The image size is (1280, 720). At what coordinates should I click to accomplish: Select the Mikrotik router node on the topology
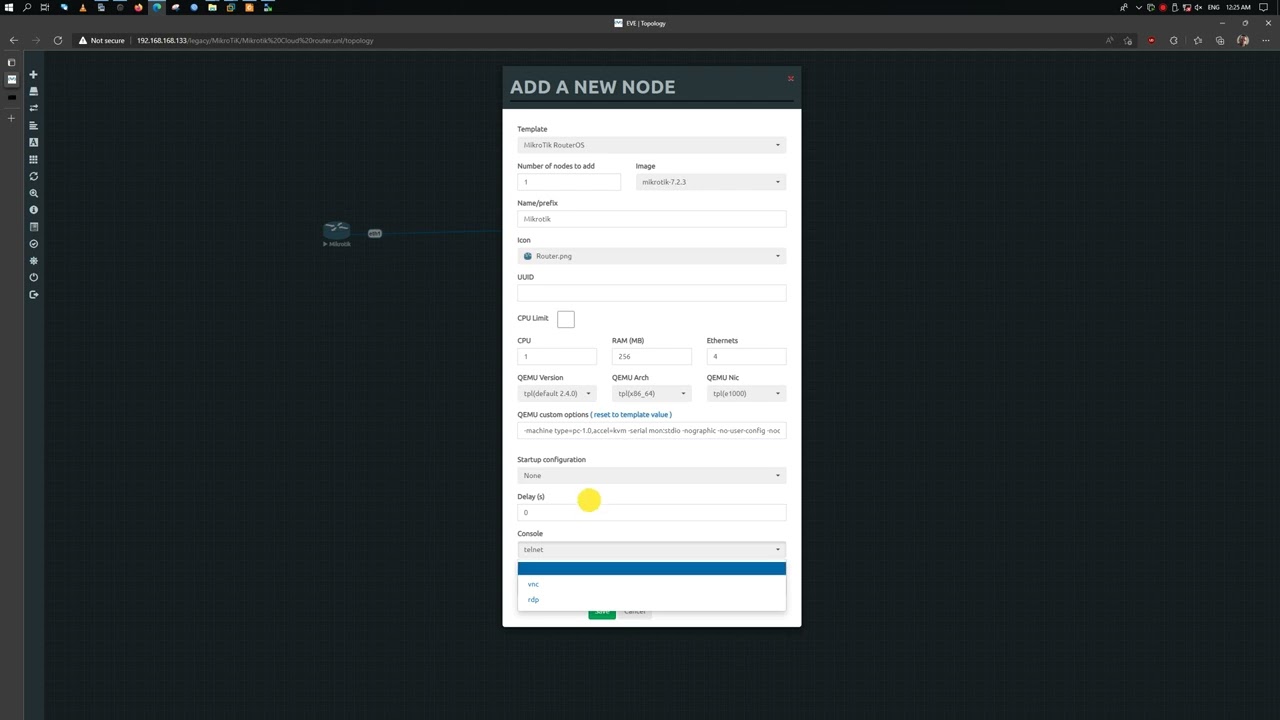tap(337, 231)
